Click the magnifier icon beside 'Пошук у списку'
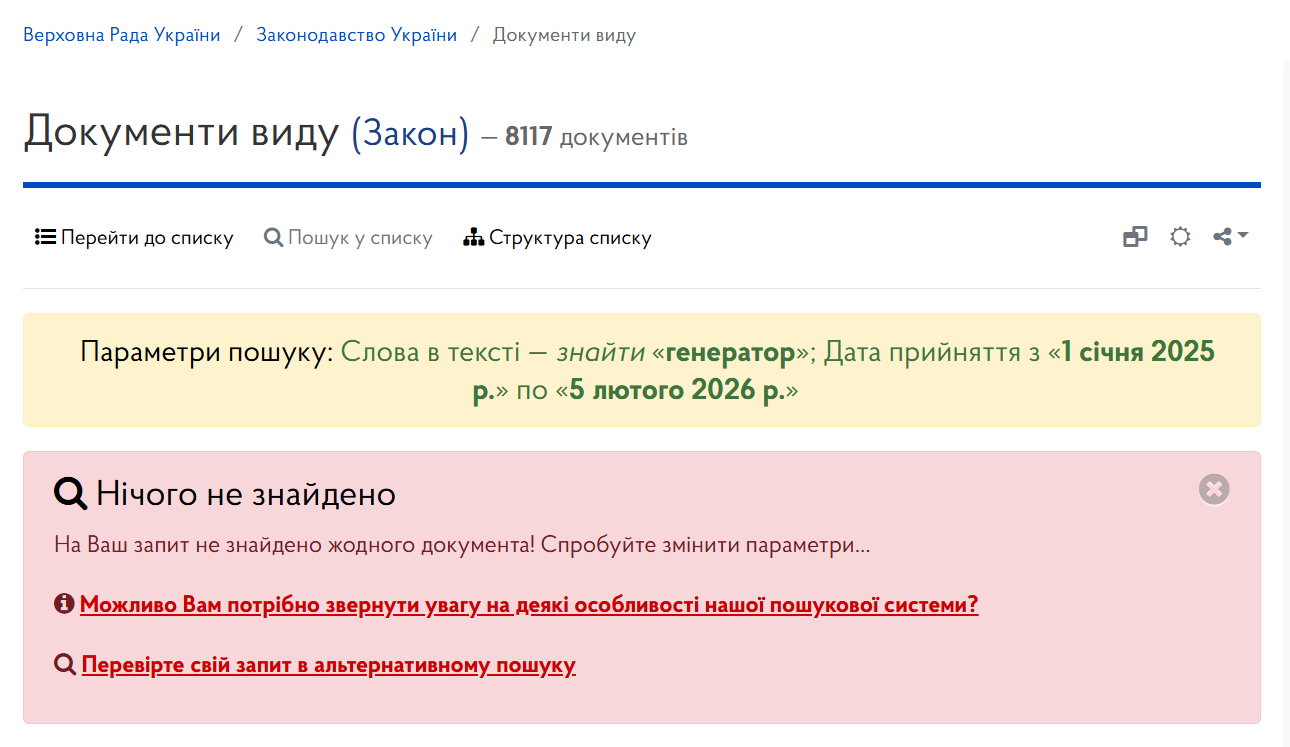This screenshot has width=1290, height=747. point(273,238)
